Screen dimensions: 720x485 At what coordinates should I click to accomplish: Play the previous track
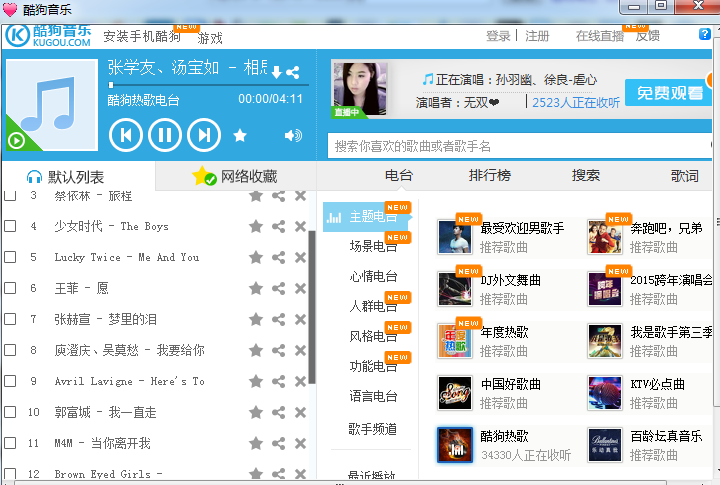tap(126, 135)
